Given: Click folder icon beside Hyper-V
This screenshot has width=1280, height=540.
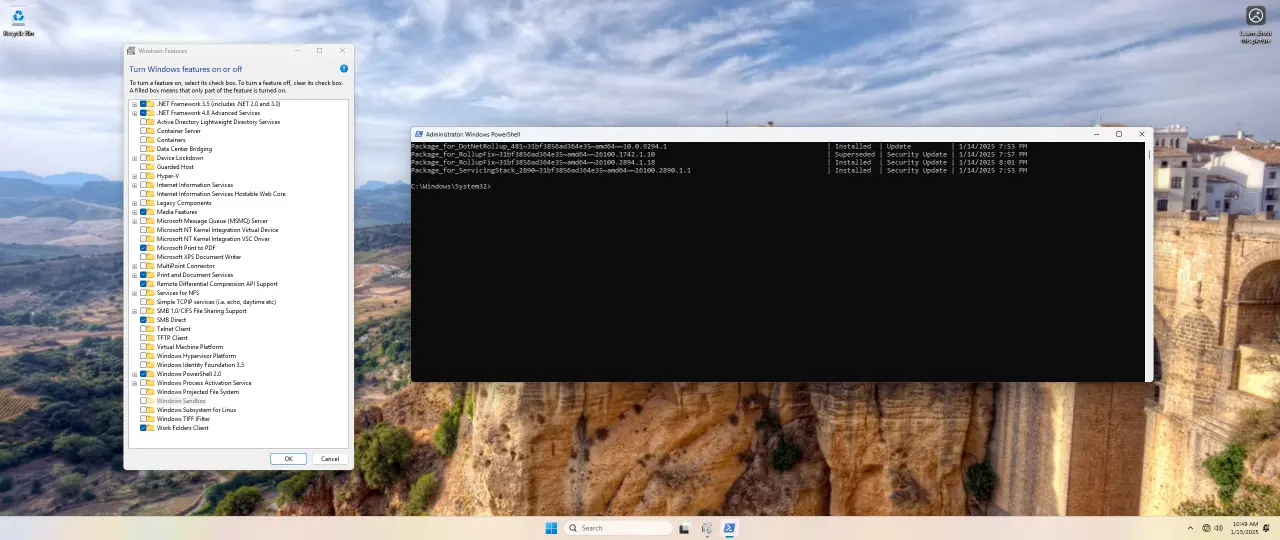Looking at the screenshot, I should point(151,176).
